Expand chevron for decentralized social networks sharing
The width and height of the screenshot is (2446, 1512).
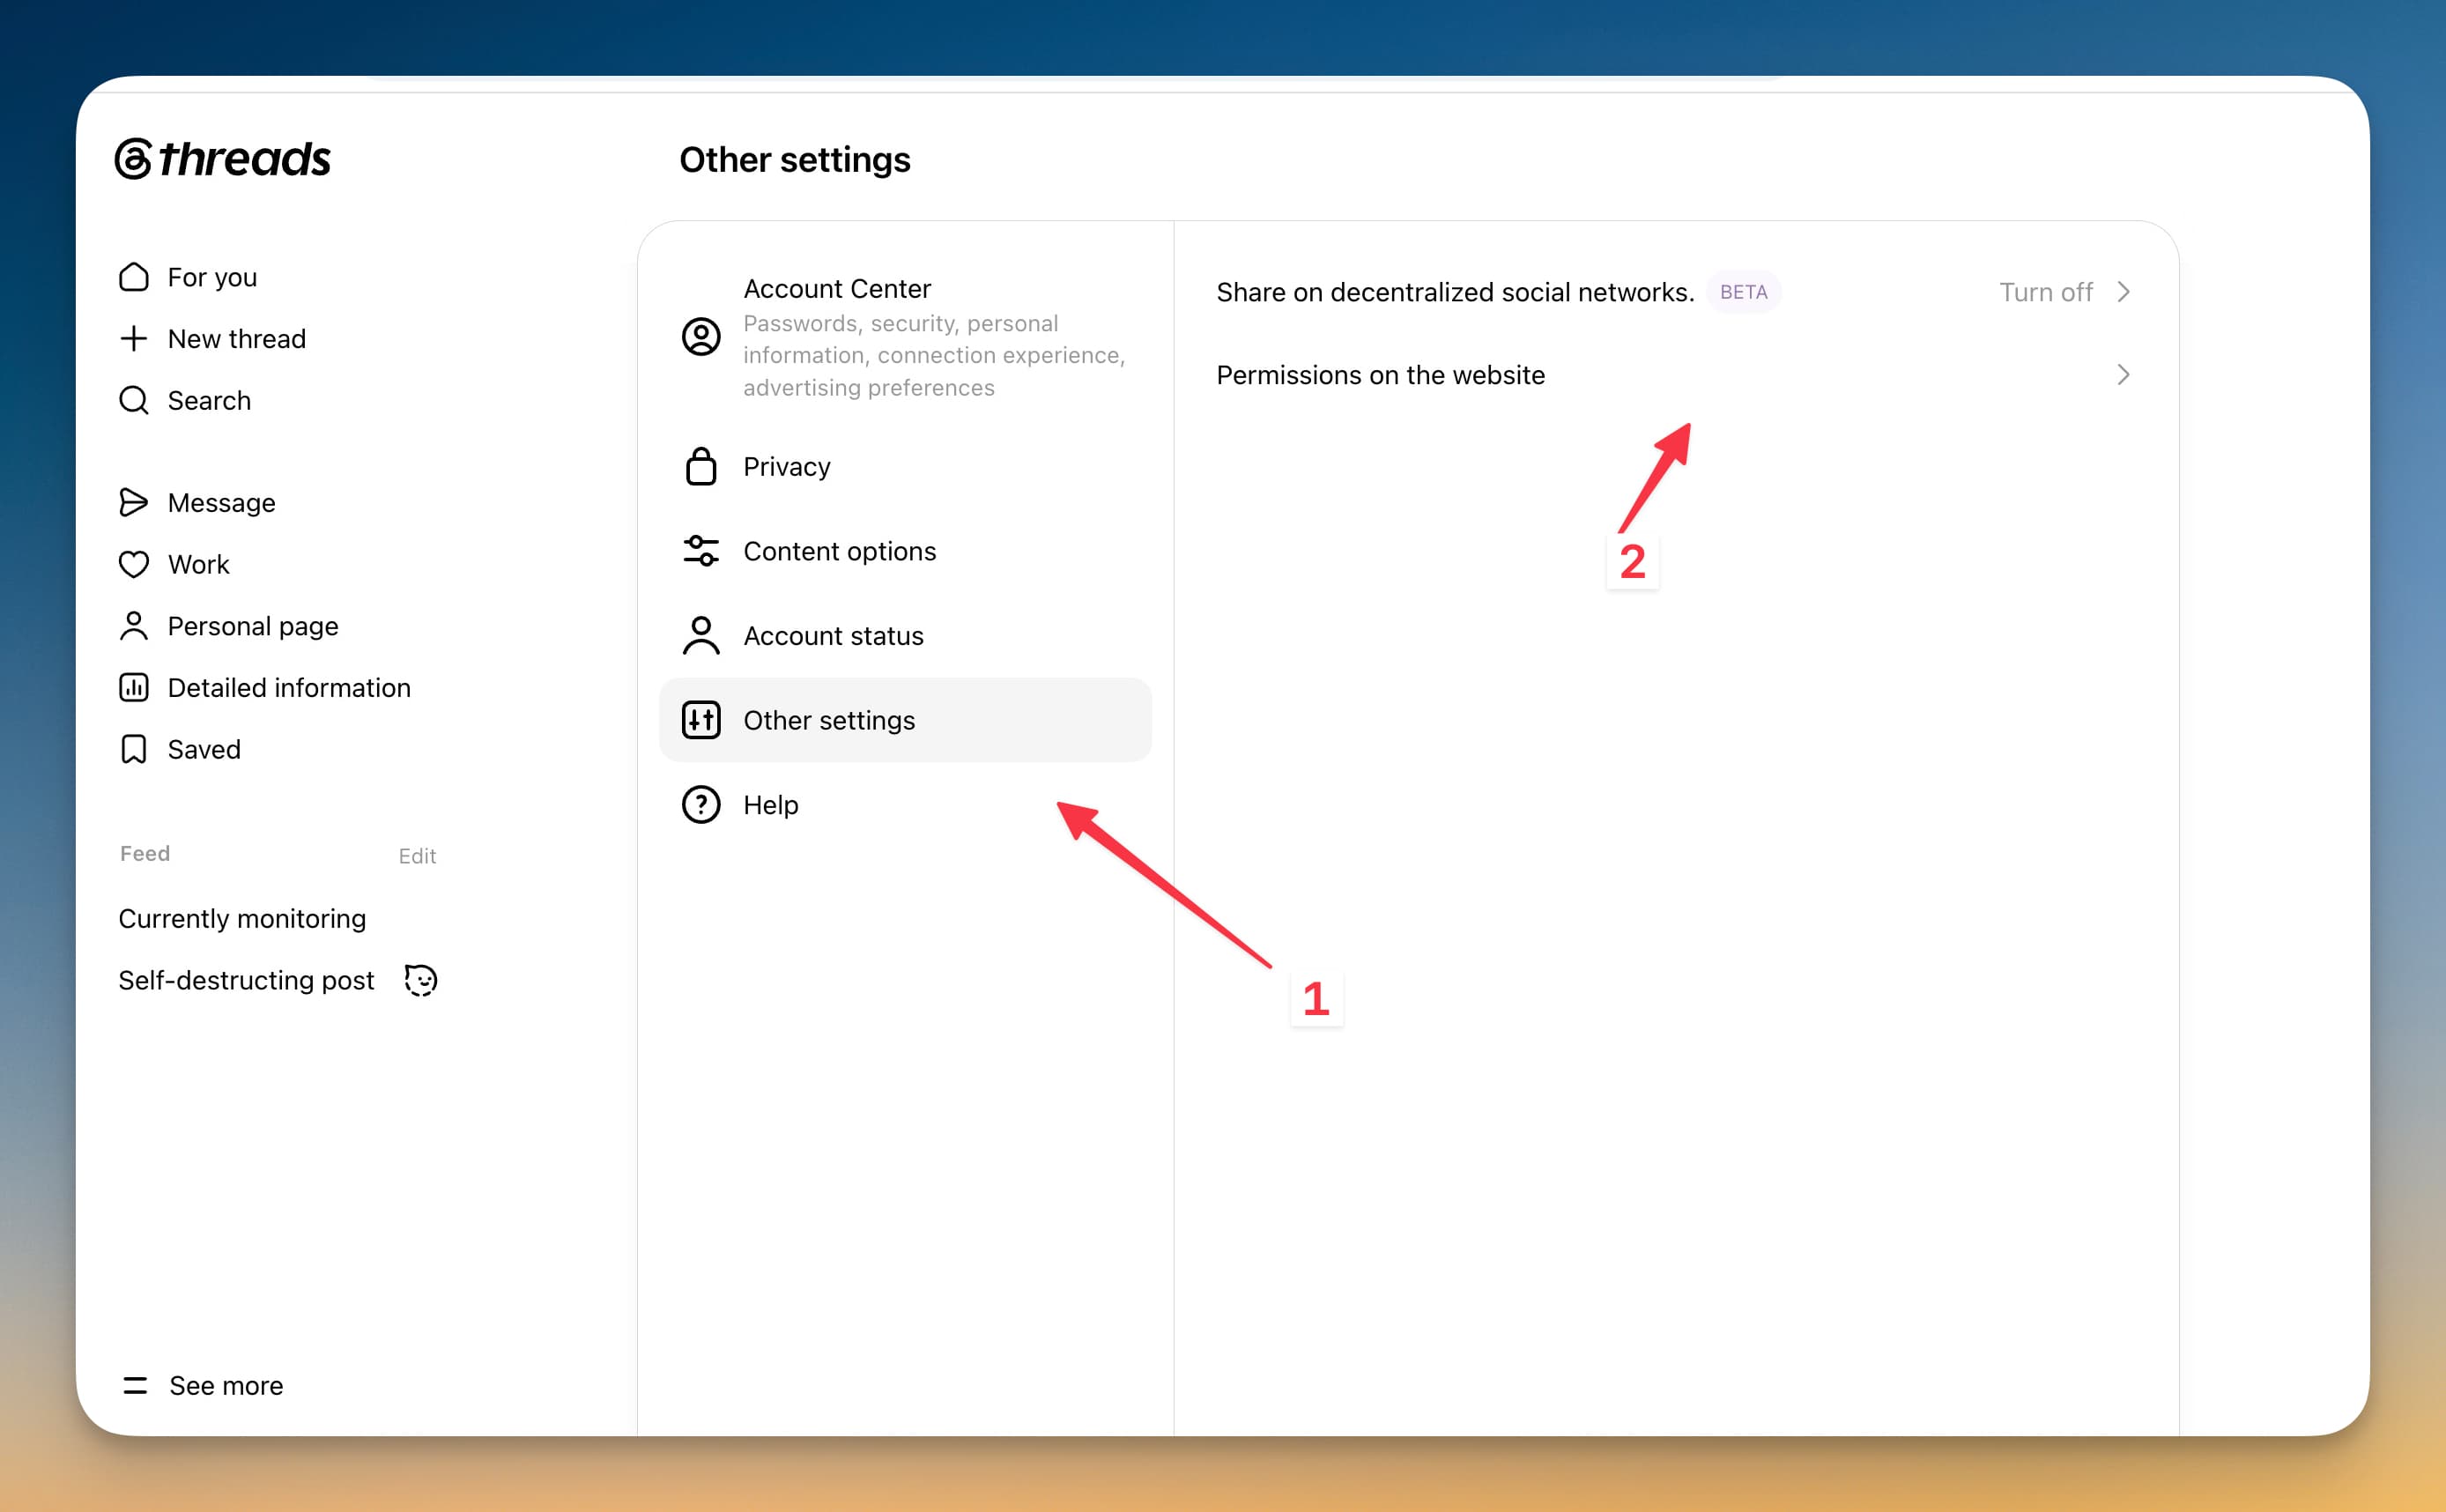point(2124,292)
